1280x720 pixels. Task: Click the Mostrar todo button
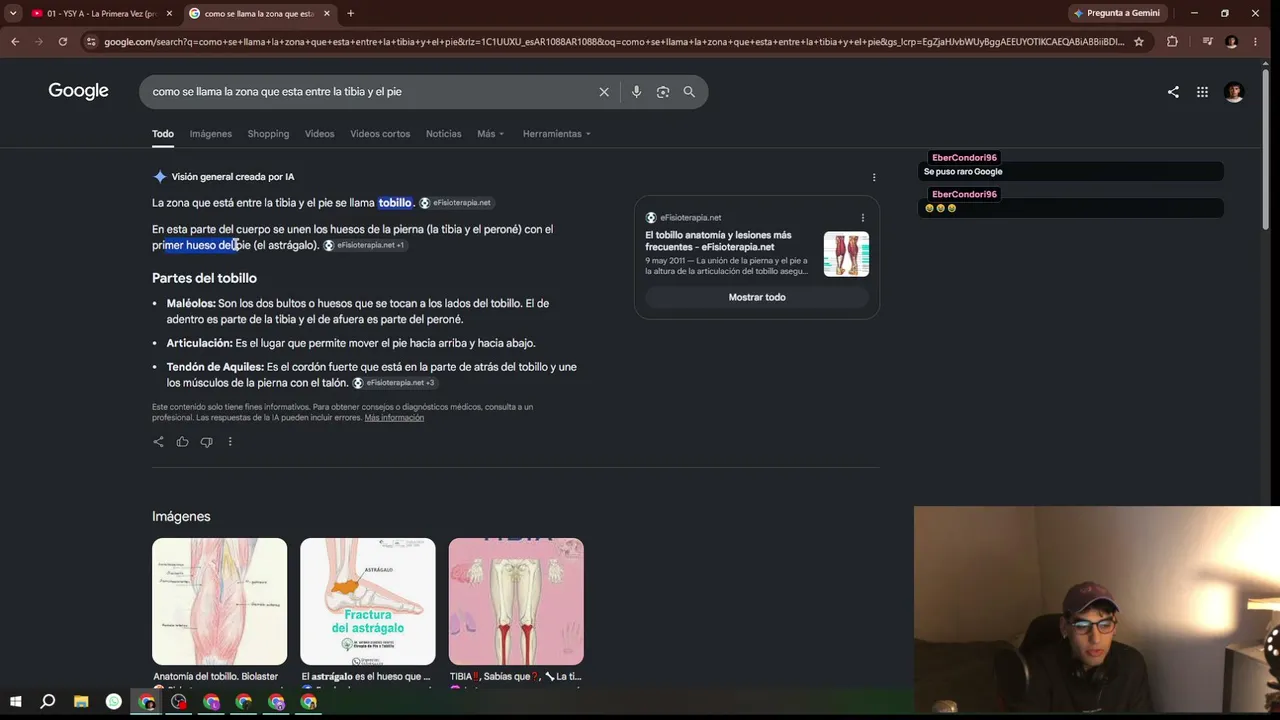(757, 297)
